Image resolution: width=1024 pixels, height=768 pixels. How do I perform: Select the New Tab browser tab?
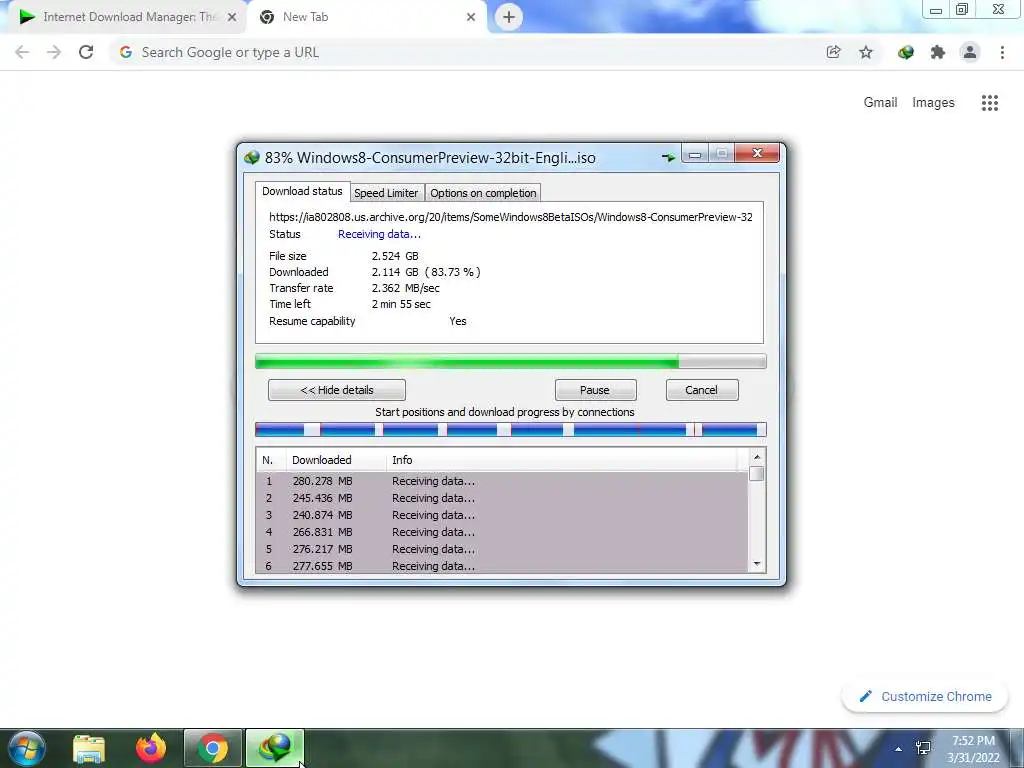click(366, 17)
